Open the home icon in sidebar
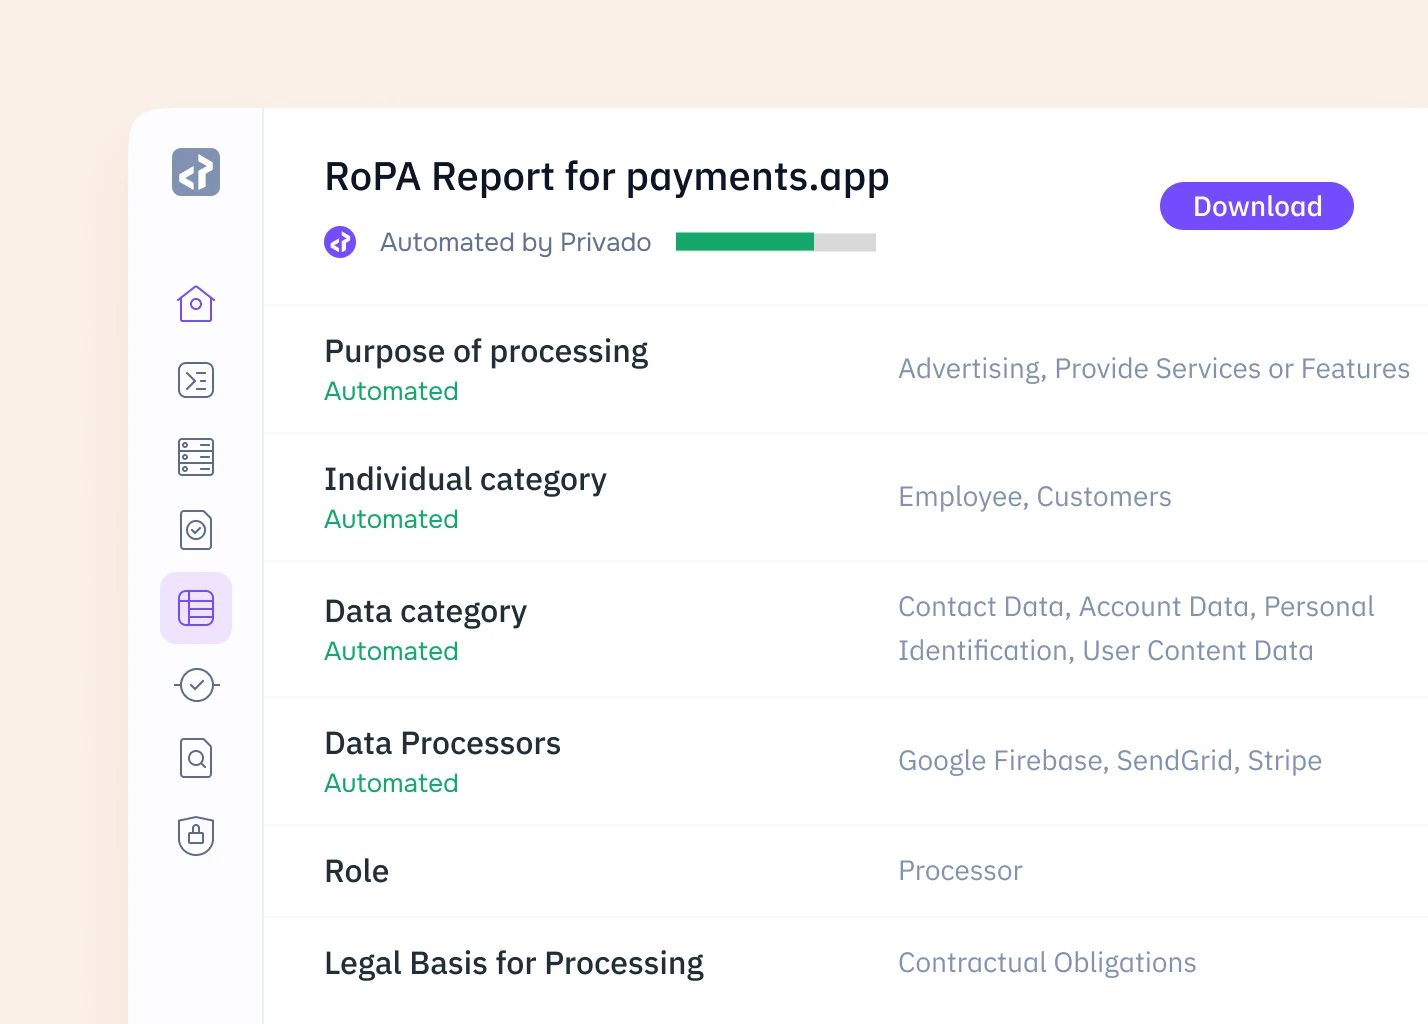 tap(196, 303)
